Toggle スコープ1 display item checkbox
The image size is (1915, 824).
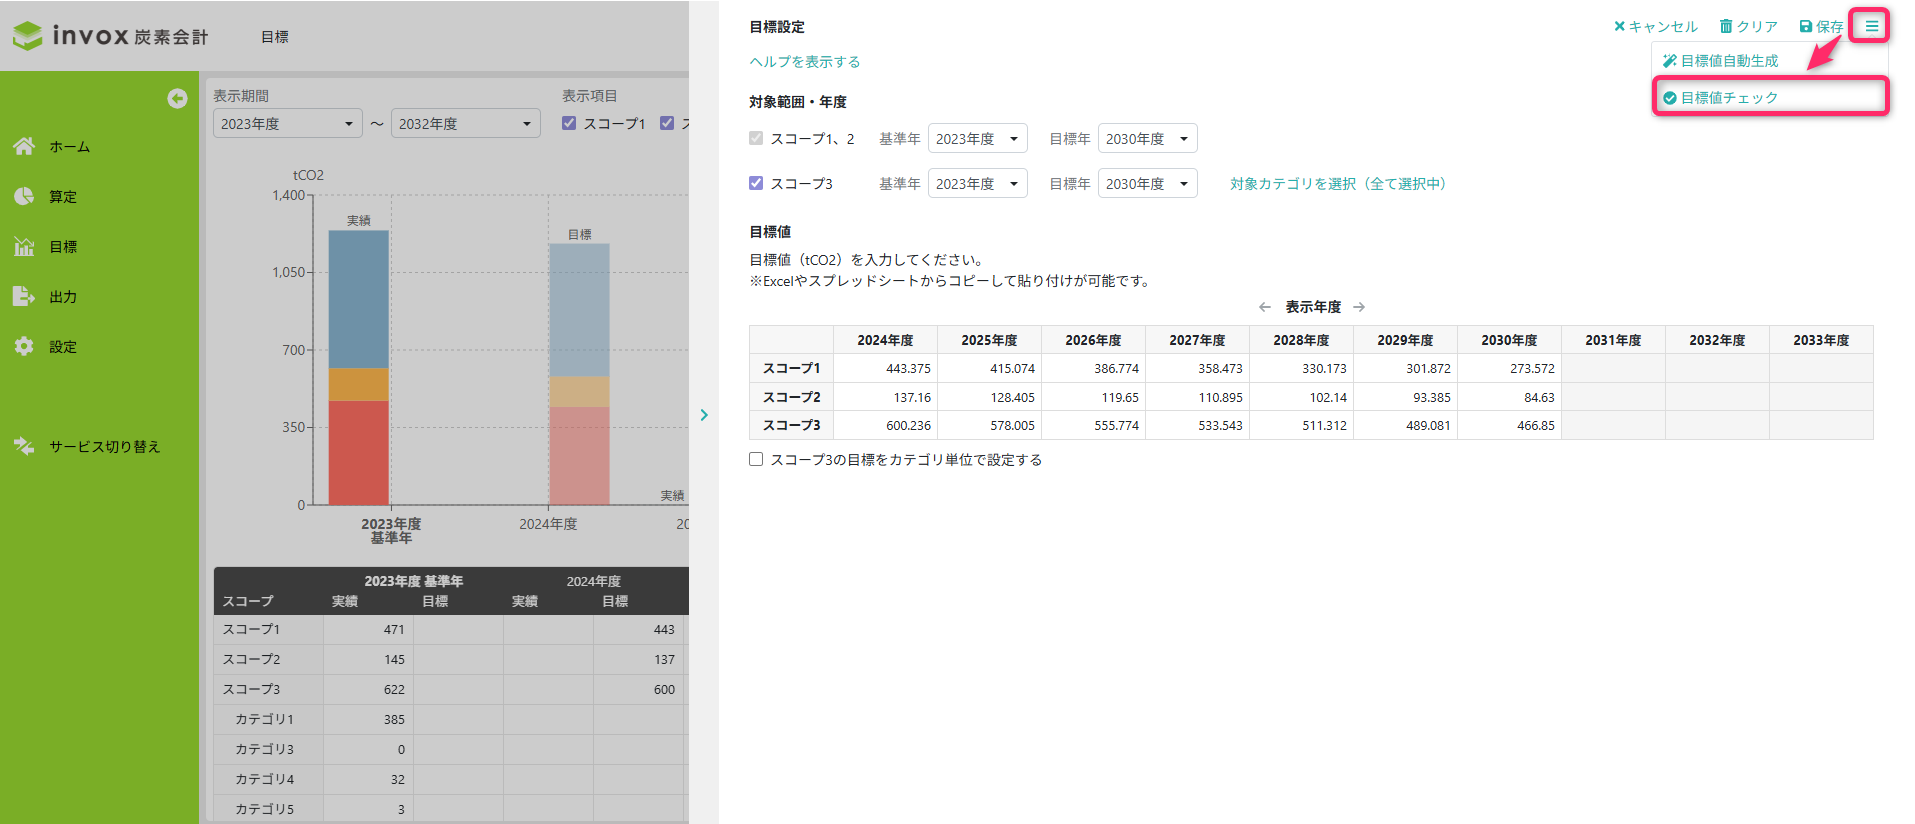tap(569, 123)
